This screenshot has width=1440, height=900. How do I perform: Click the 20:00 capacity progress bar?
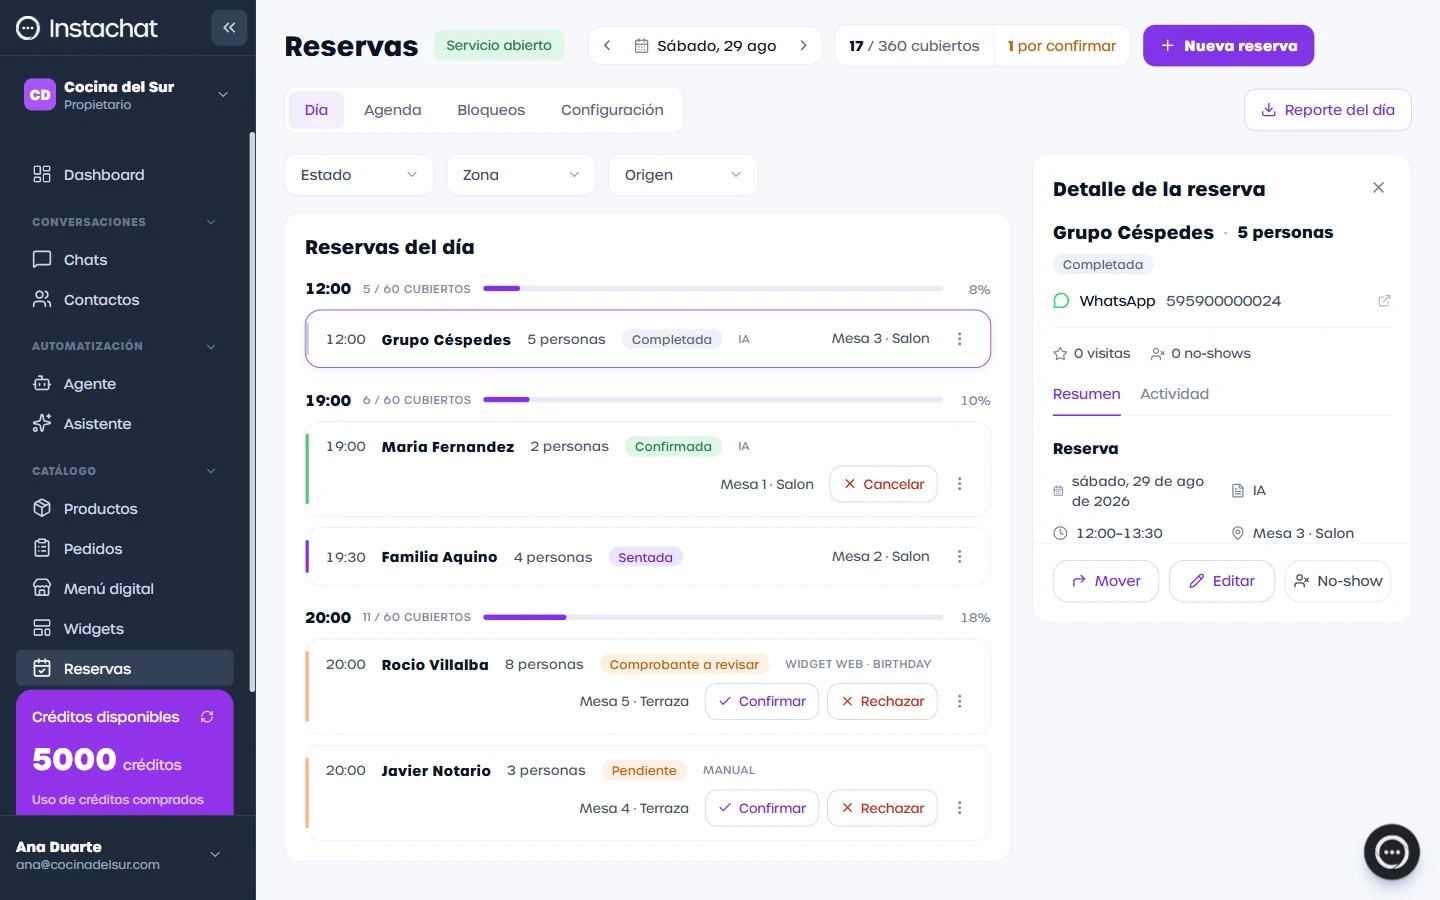pos(713,618)
